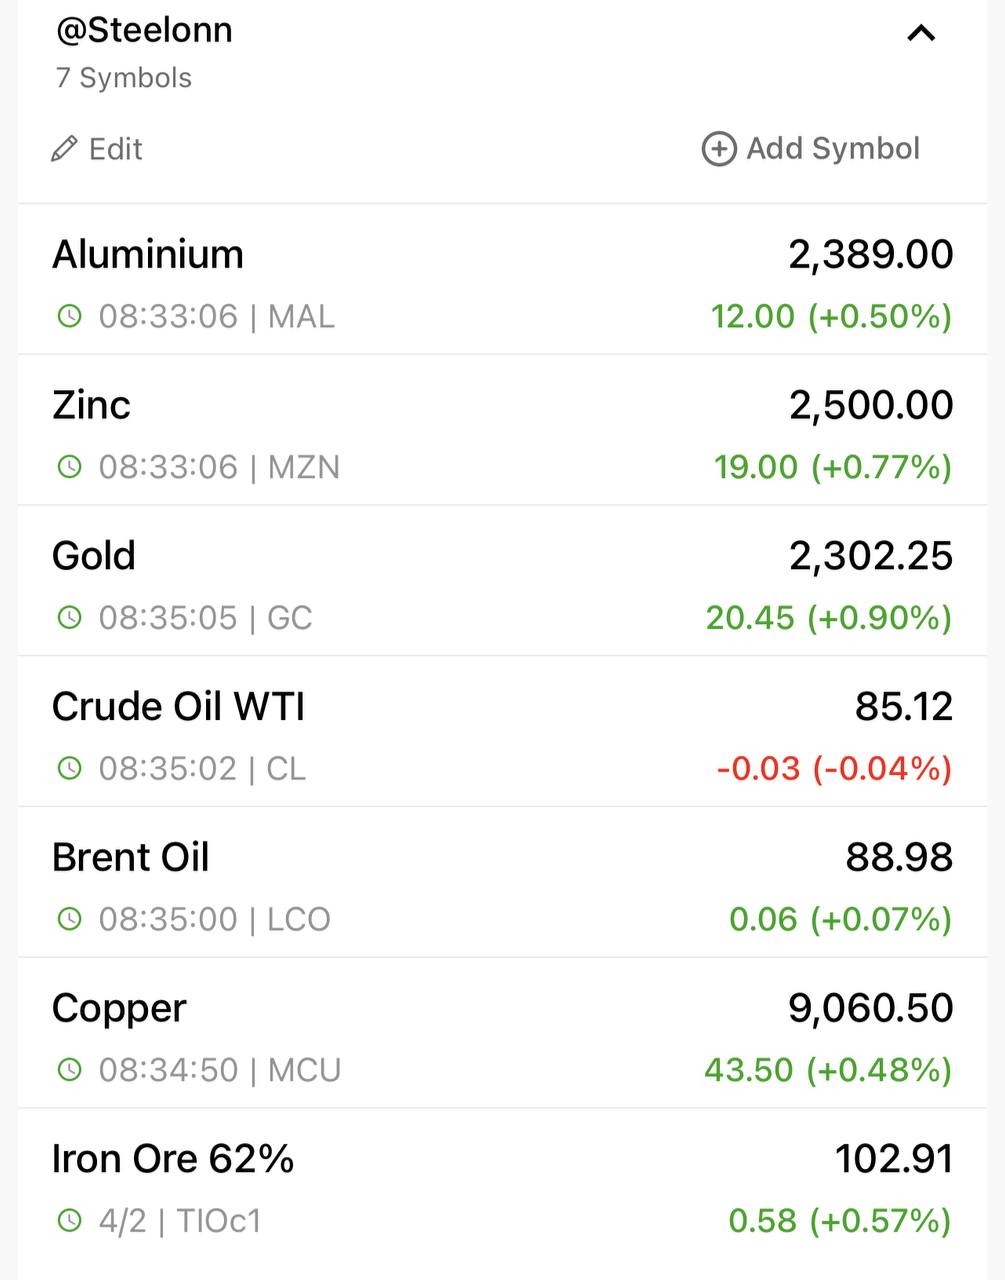Screen dimensions: 1005x1280
Task: Open the @Steelonn watchlist title
Action: click(x=144, y=30)
